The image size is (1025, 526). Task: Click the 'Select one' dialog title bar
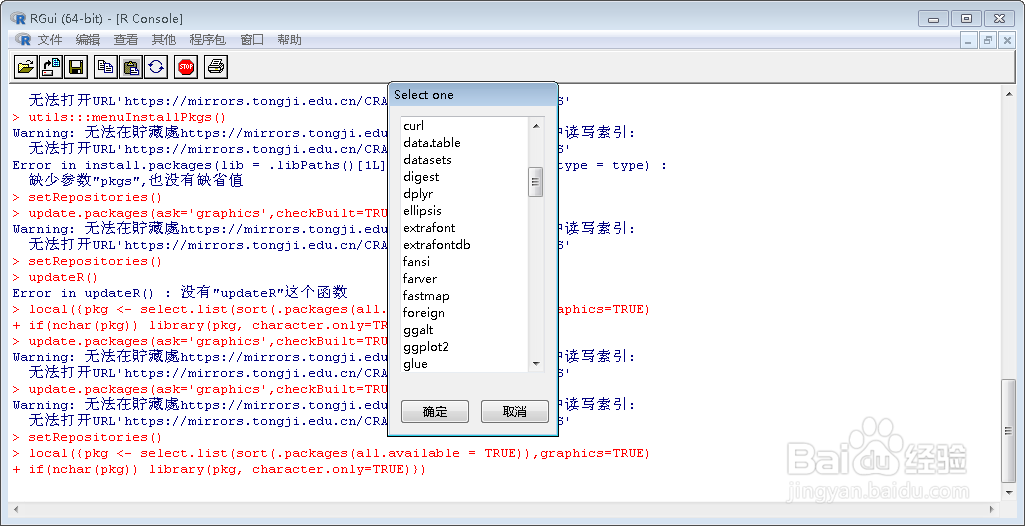pos(472,95)
